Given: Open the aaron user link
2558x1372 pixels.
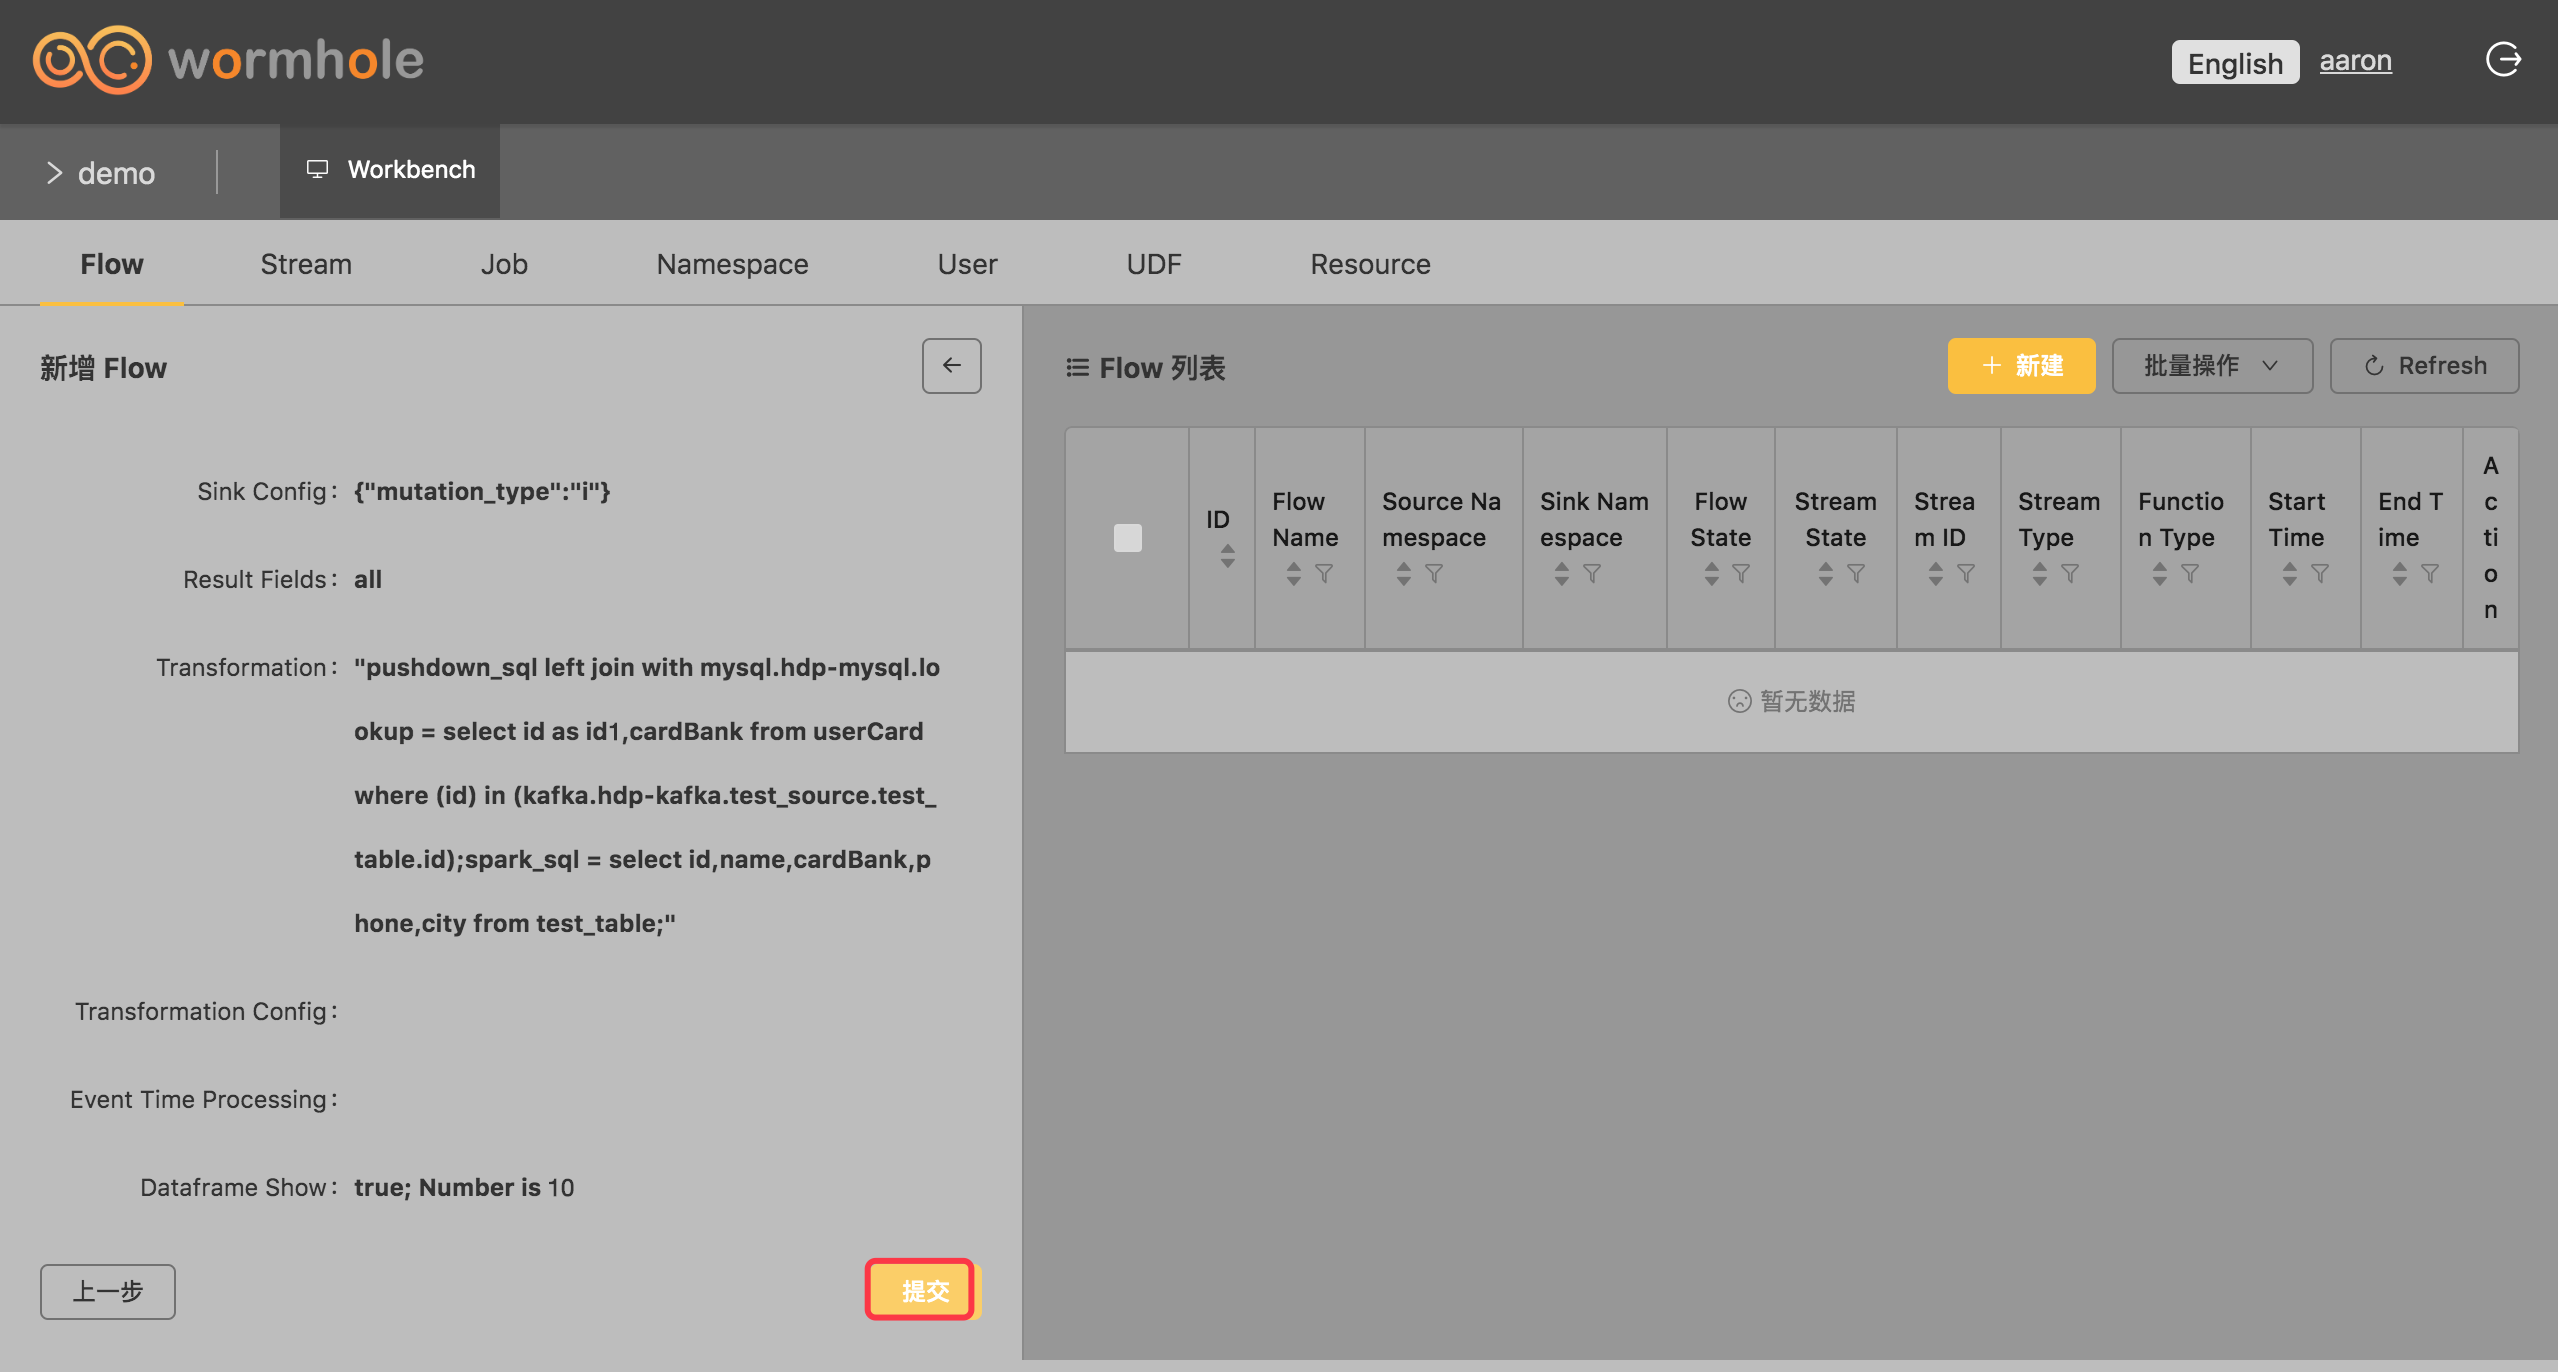Looking at the screenshot, I should (2355, 61).
